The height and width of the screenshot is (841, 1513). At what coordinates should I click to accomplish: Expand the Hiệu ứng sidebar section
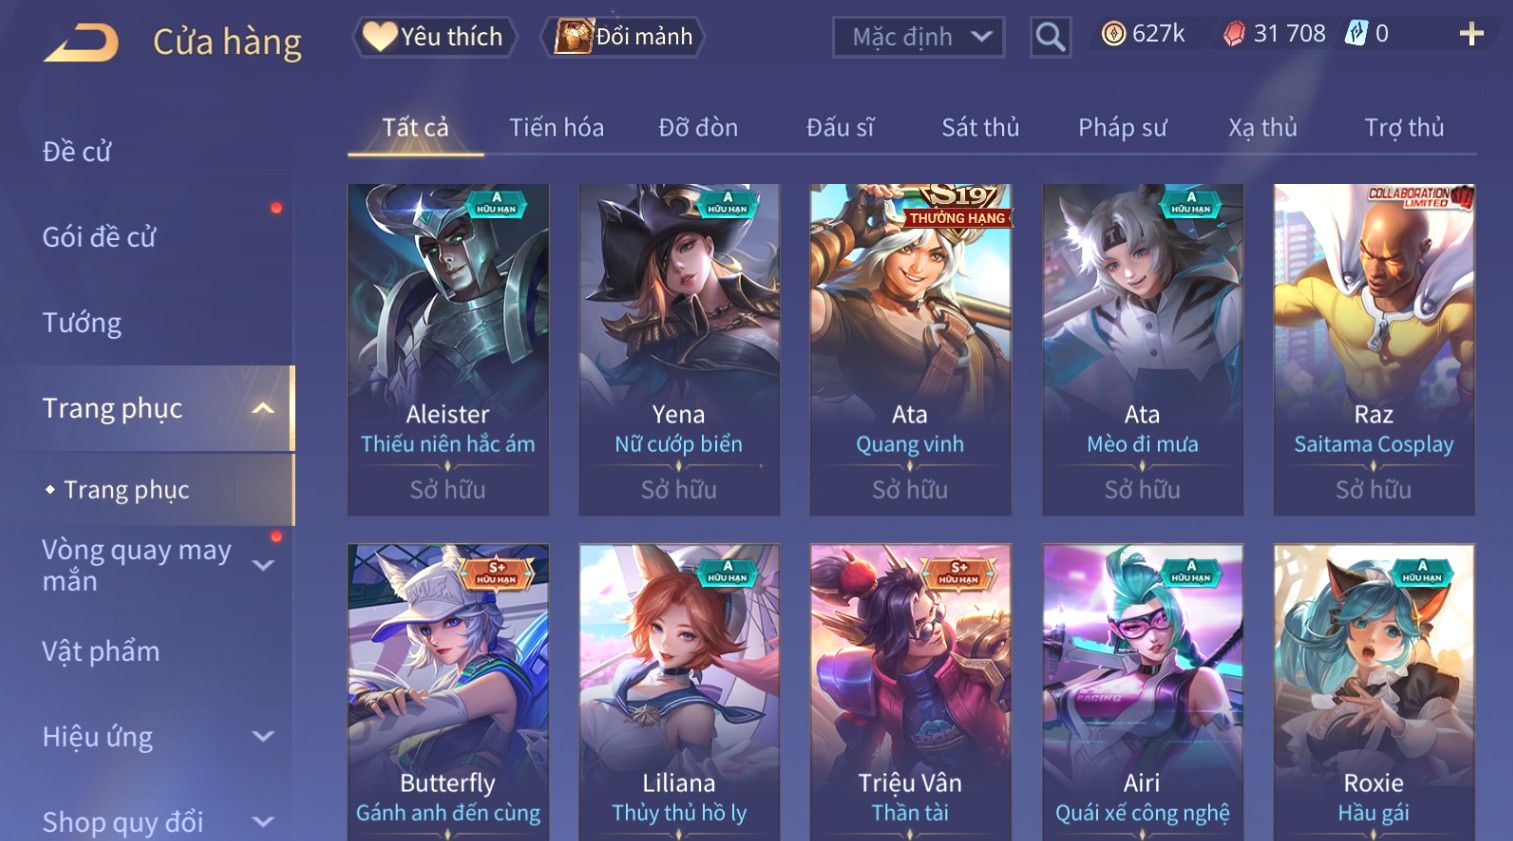[263, 737]
